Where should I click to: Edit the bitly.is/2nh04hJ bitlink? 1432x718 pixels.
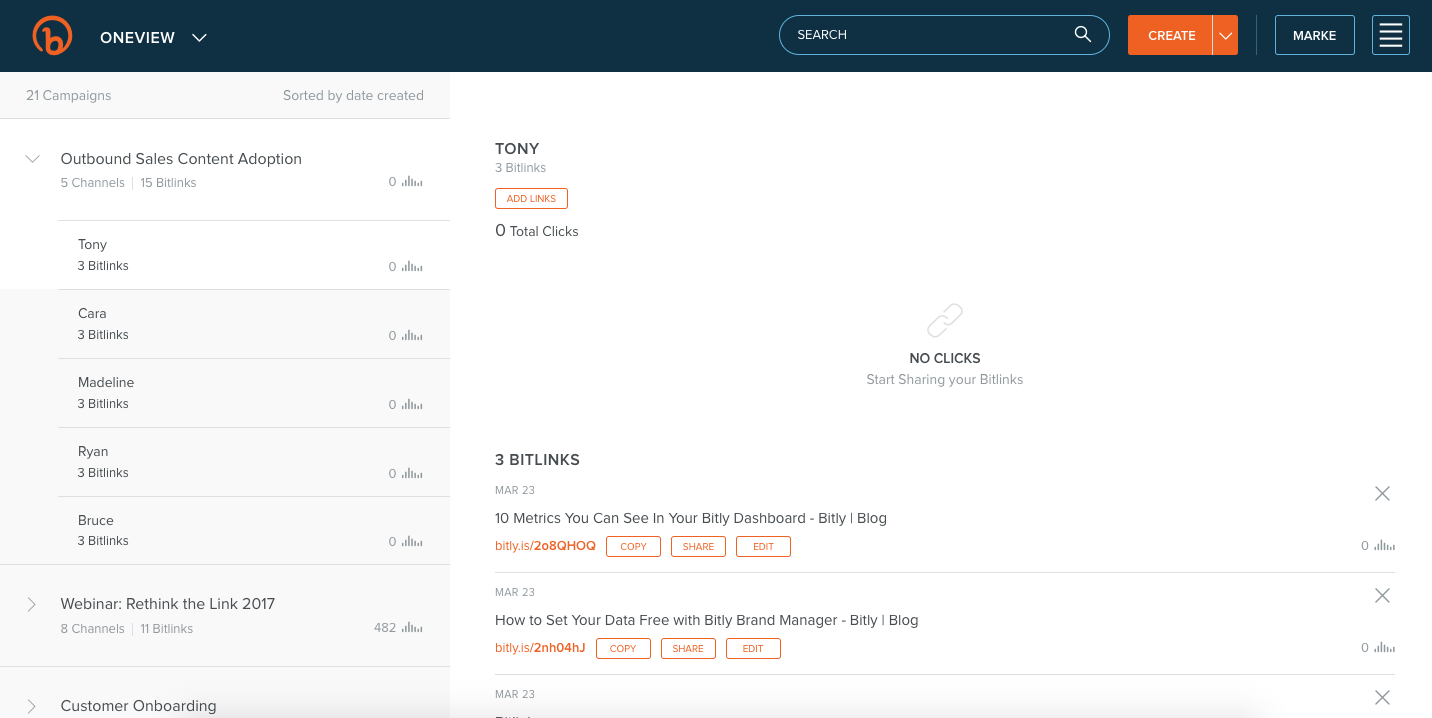click(x=753, y=649)
